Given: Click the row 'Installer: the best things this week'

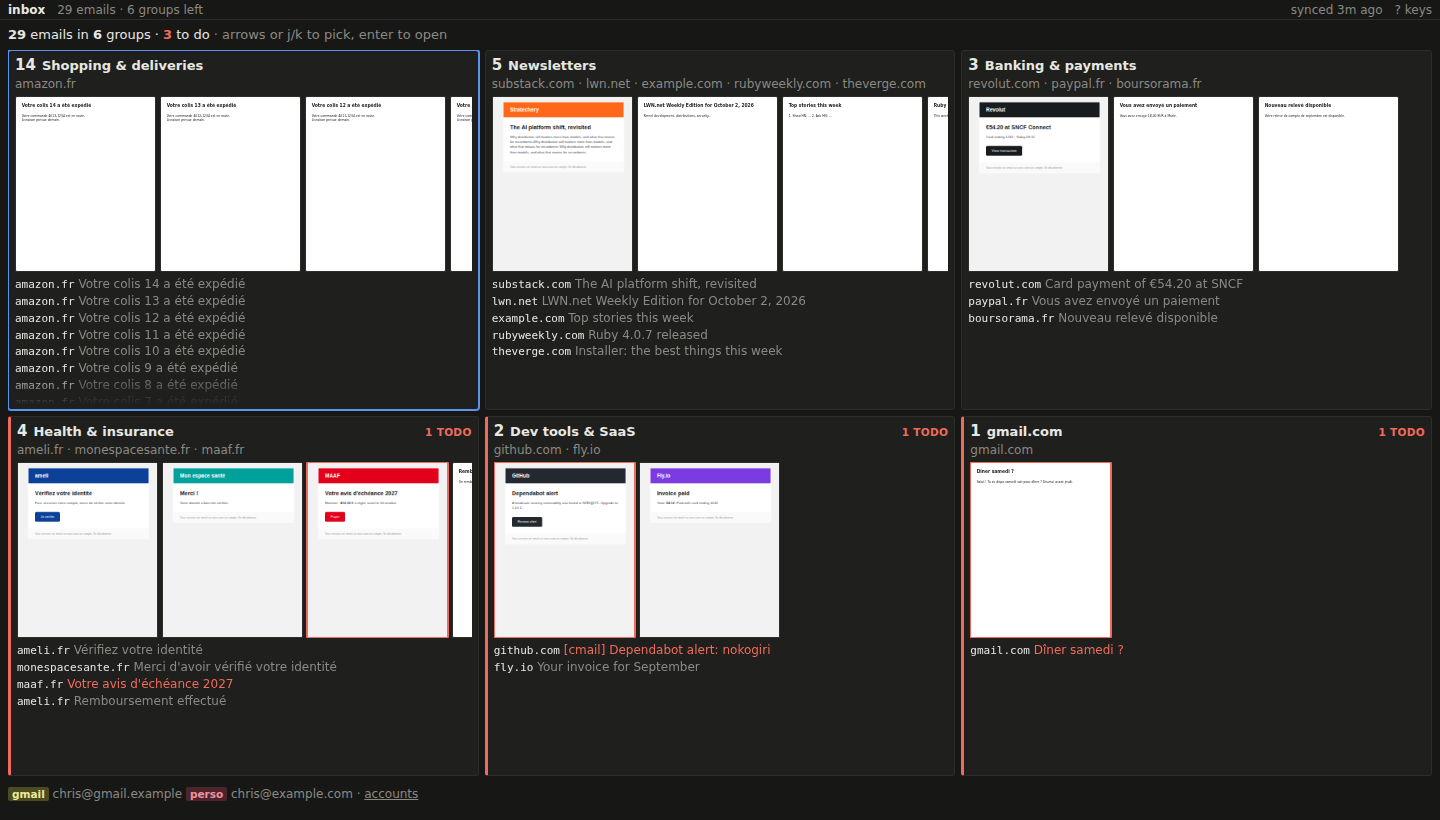Looking at the screenshot, I should click(720, 351).
